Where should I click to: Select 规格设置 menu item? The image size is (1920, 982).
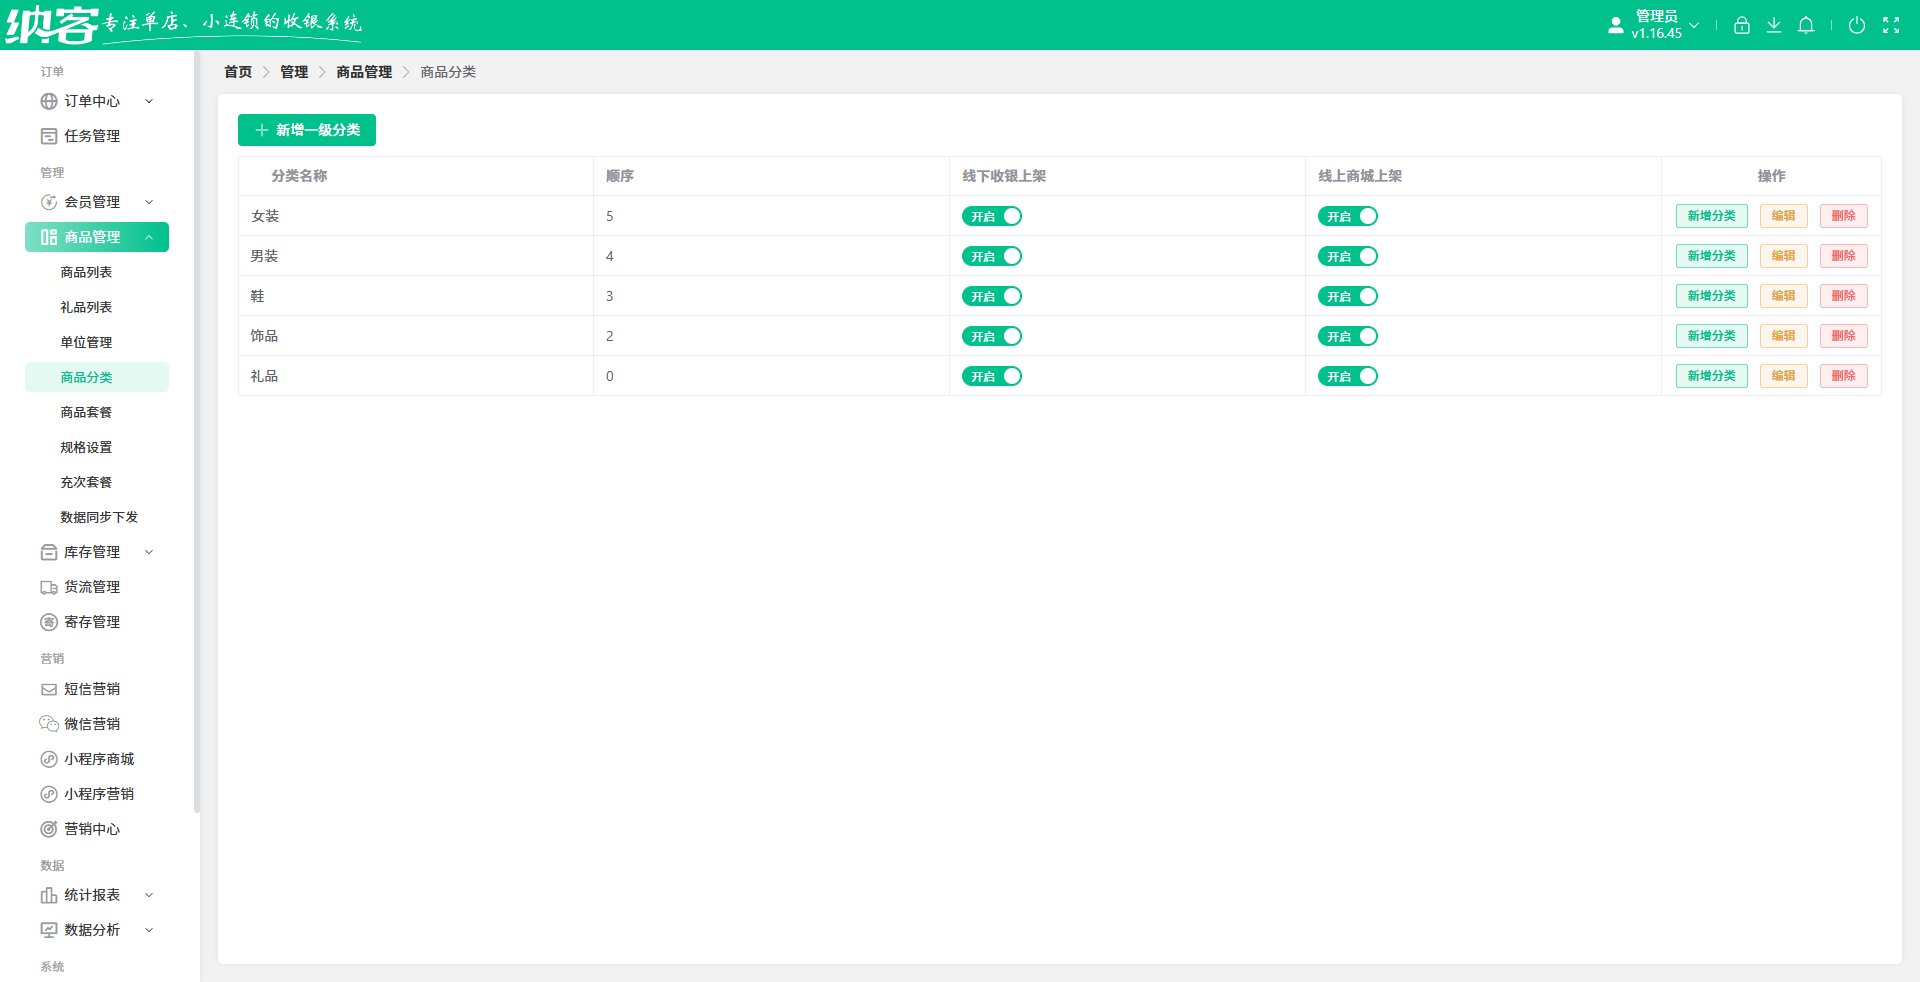[x=86, y=447]
